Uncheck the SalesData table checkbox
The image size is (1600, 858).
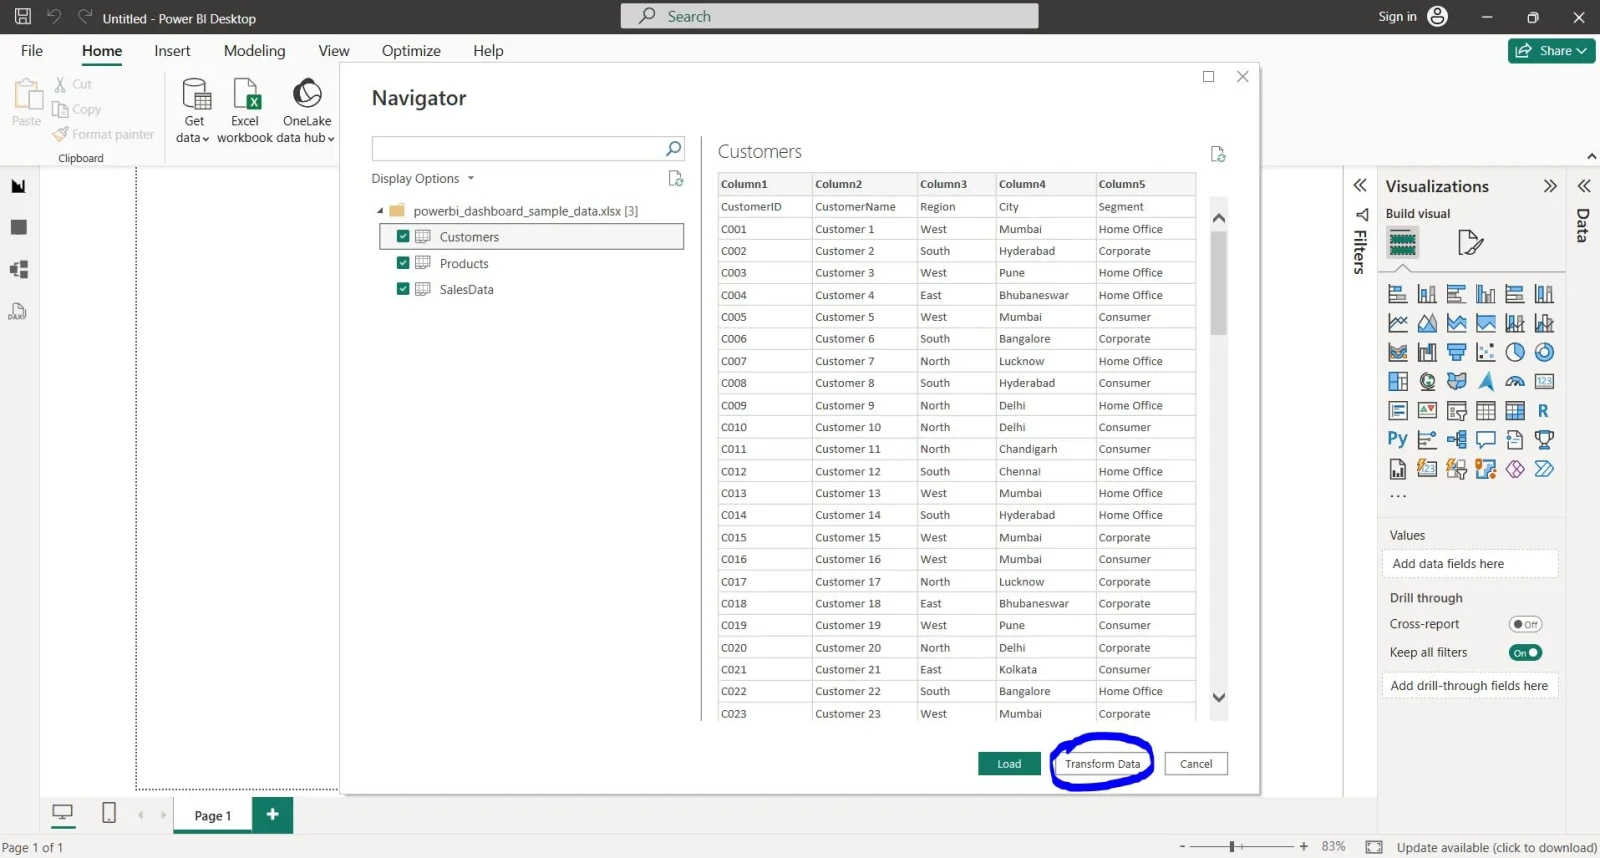(x=403, y=289)
